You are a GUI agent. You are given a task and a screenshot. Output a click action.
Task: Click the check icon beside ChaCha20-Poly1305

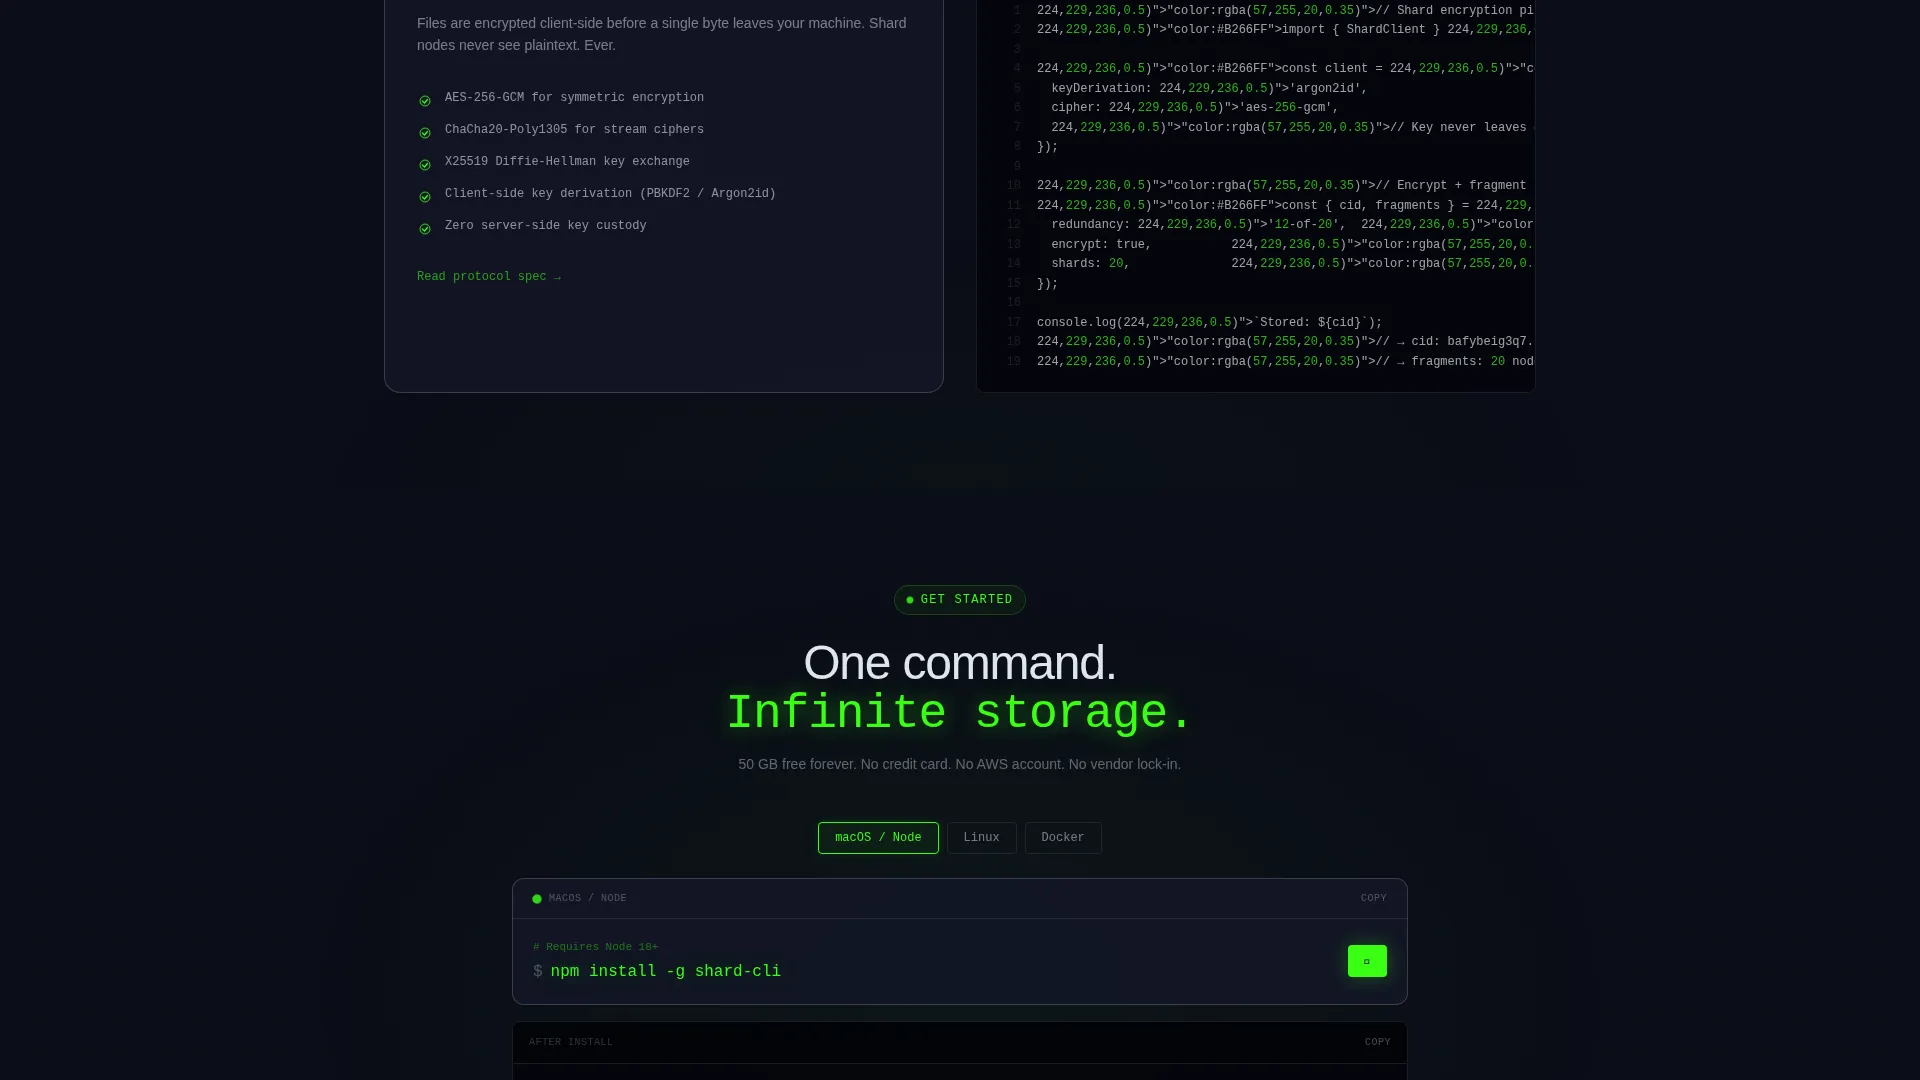point(425,133)
